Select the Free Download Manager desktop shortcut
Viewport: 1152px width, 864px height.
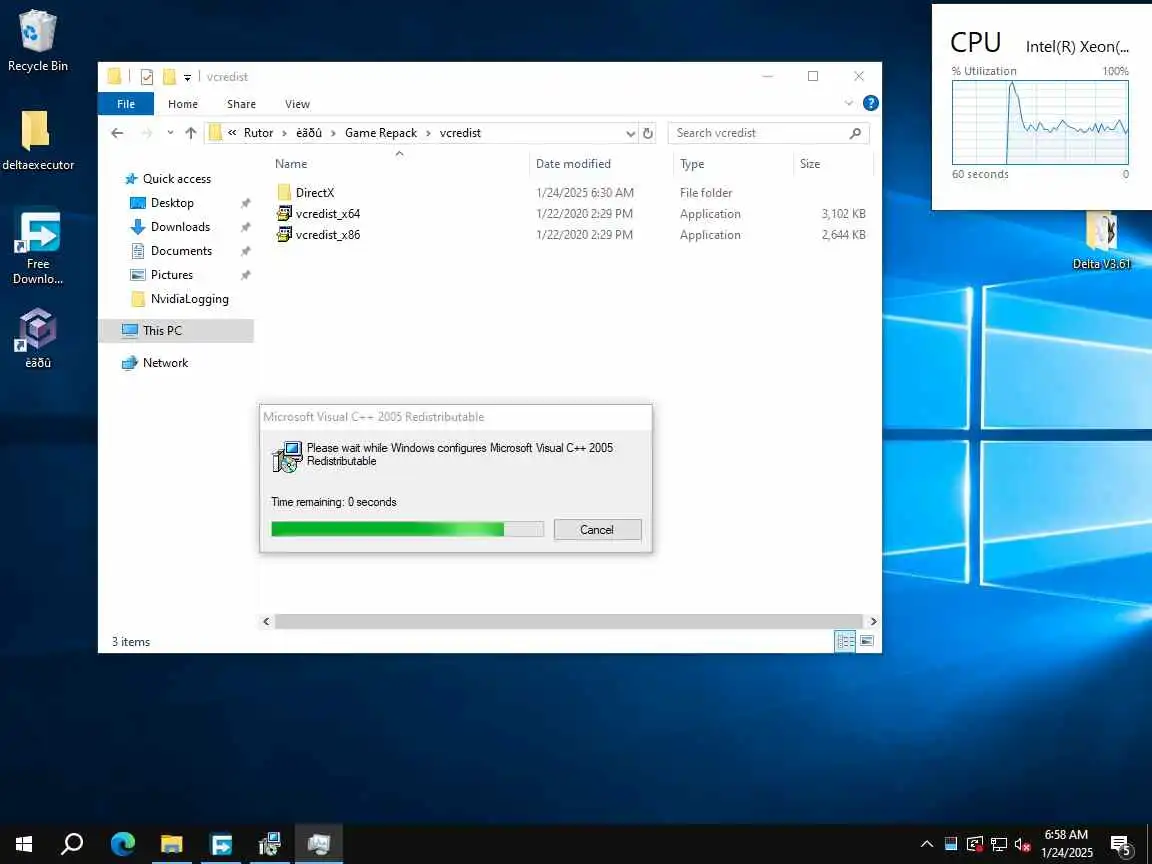pos(37,248)
